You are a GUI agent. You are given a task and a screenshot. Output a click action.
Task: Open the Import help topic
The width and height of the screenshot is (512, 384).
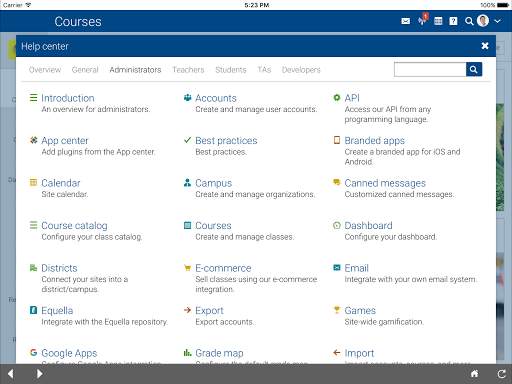tap(359, 353)
